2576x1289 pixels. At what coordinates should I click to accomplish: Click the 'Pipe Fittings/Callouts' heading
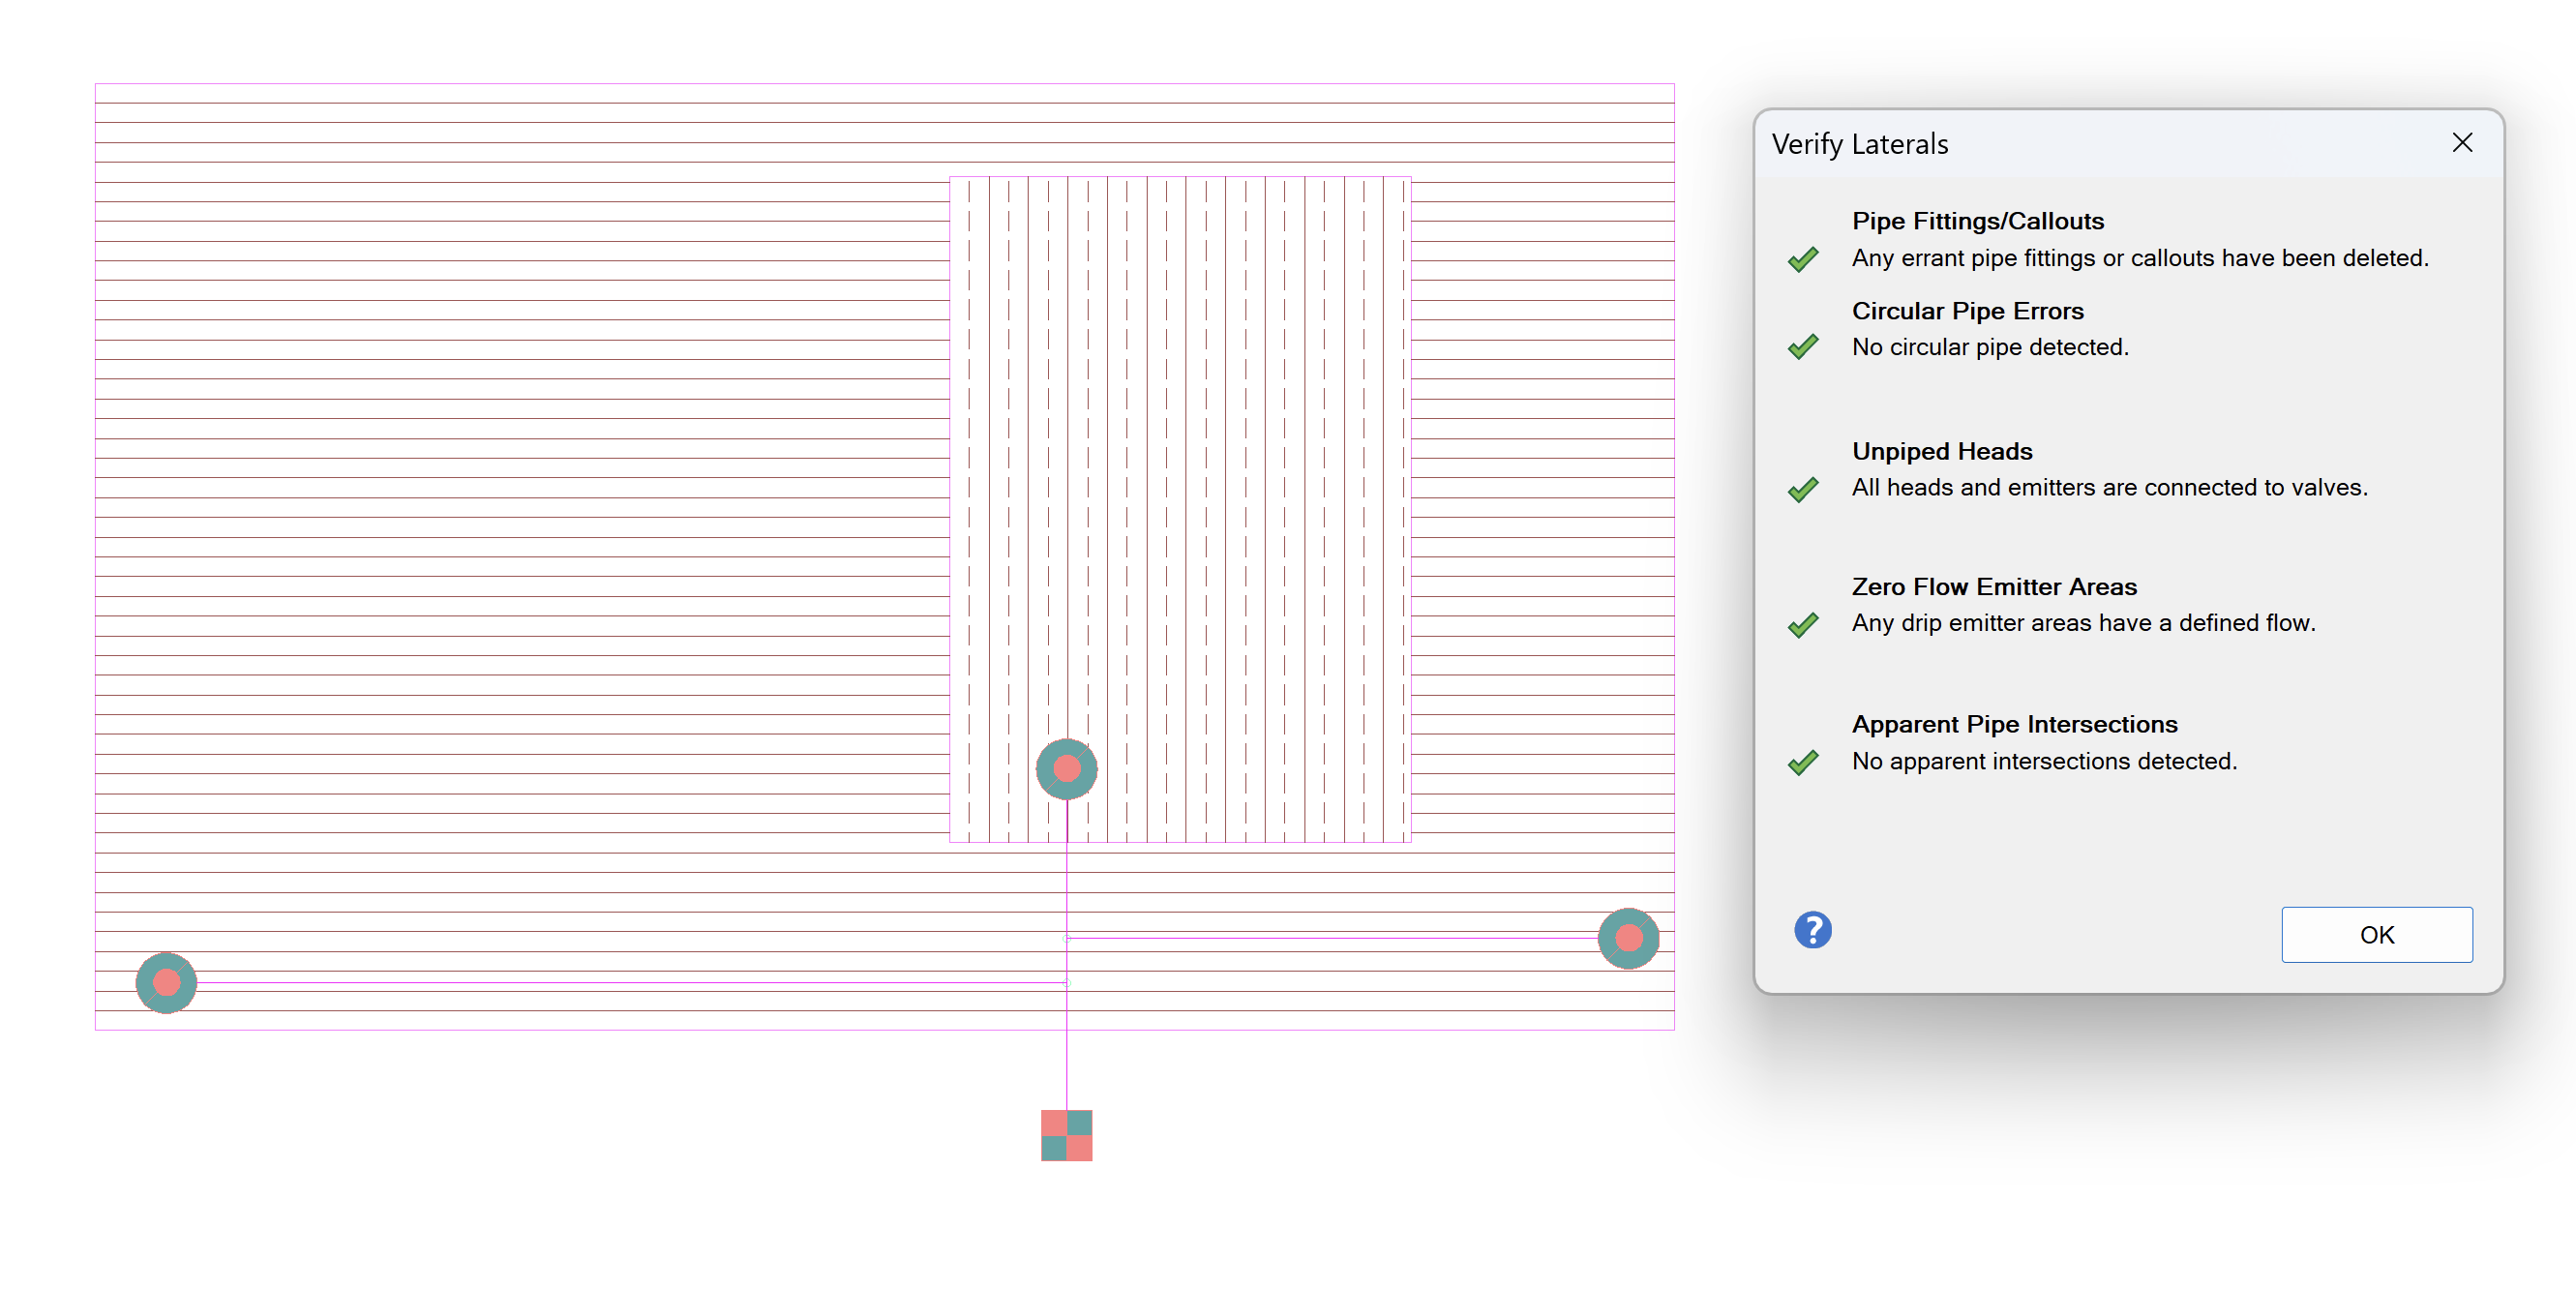click(x=1977, y=221)
